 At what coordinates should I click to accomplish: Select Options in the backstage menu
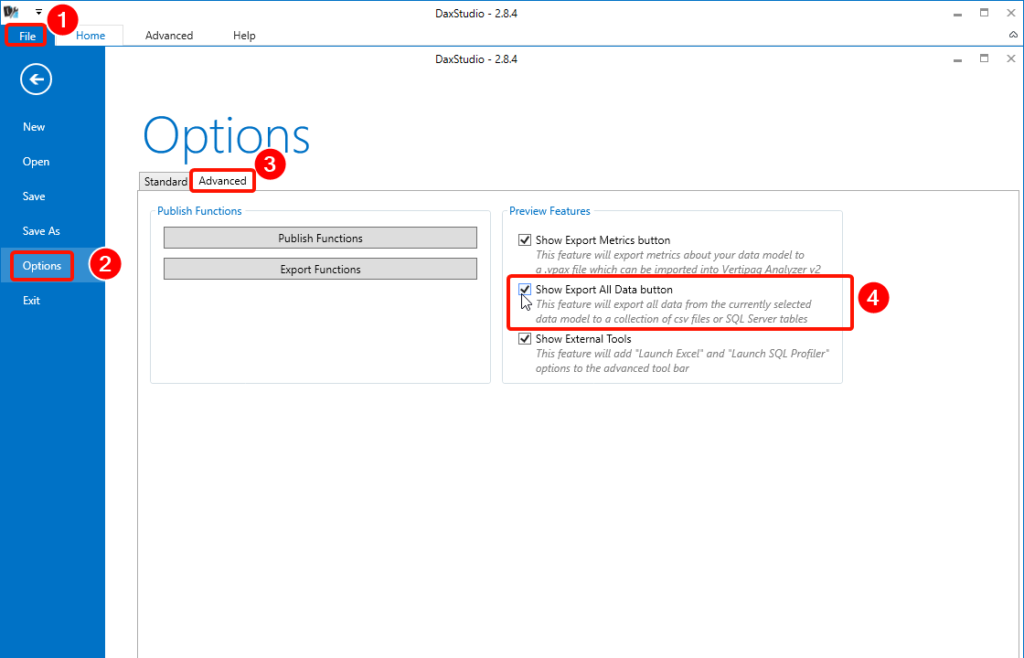click(x=42, y=266)
